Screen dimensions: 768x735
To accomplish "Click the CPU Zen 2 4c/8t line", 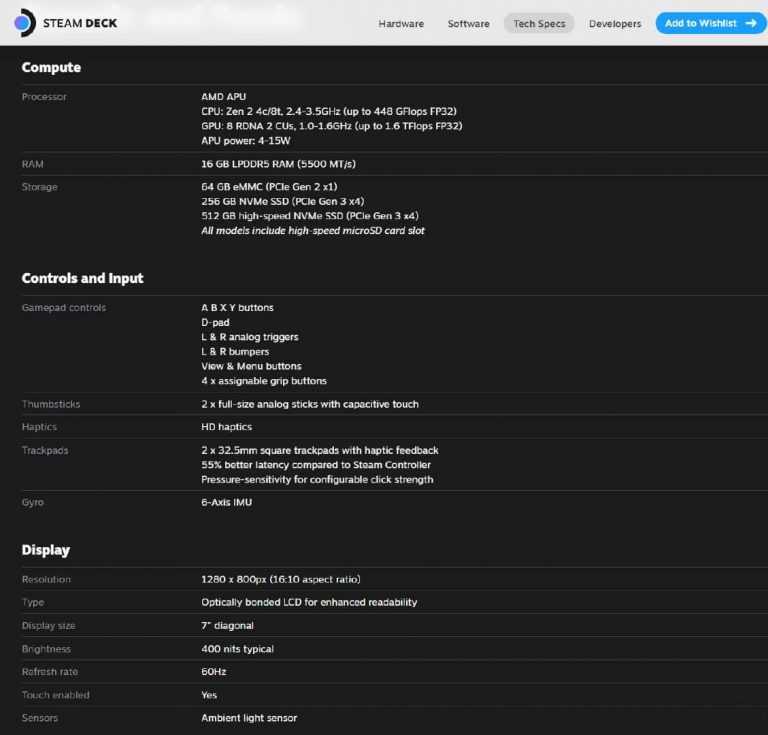I will (x=329, y=112).
